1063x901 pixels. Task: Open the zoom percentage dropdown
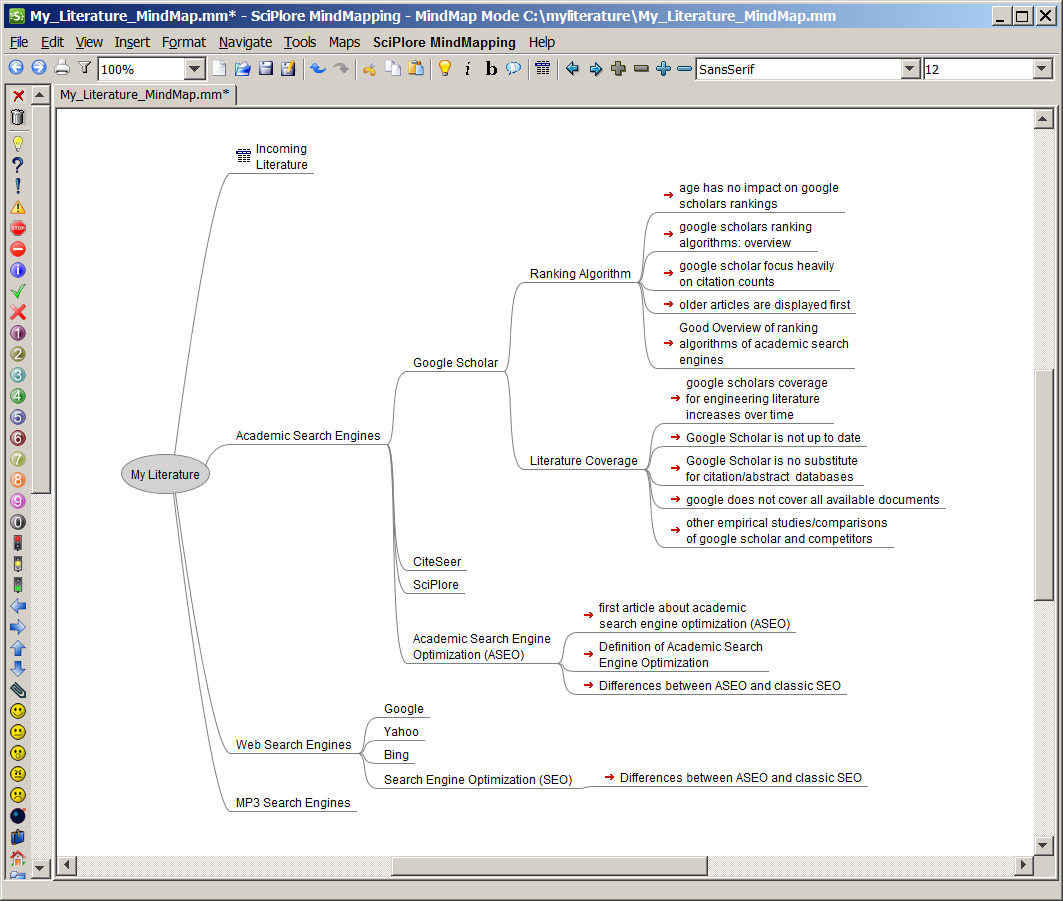(x=195, y=69)
